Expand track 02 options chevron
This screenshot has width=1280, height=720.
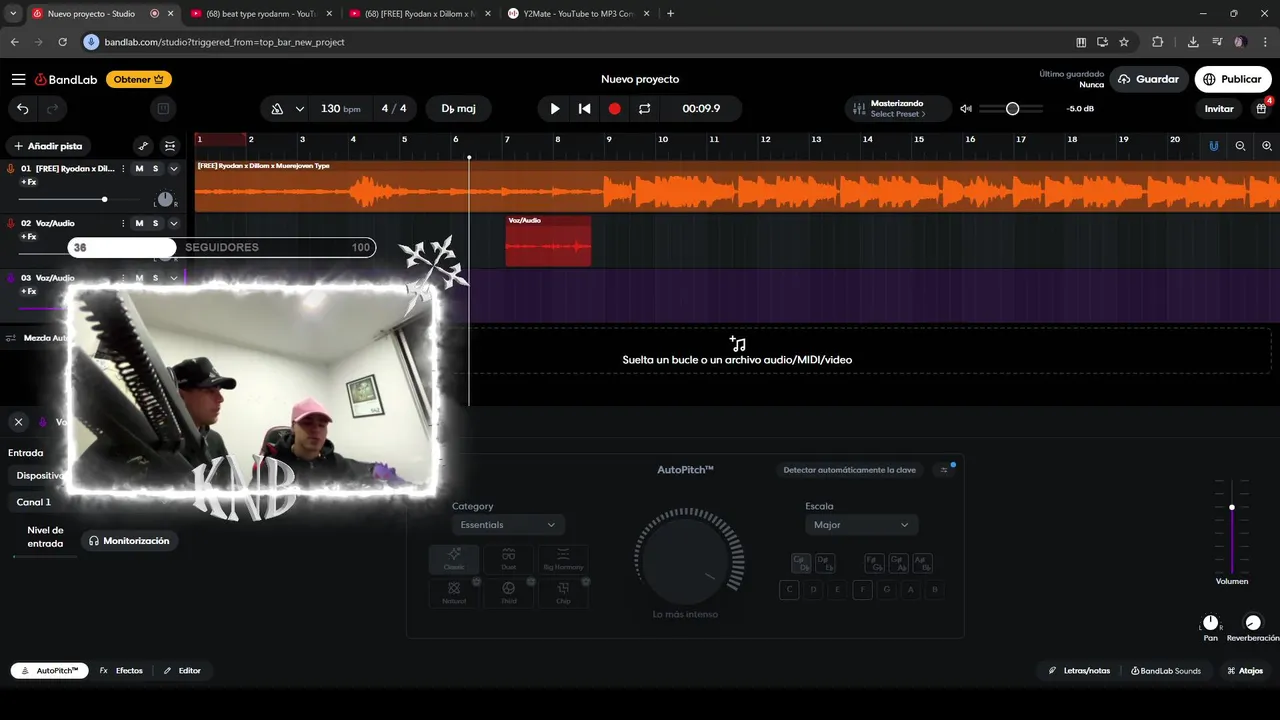click(173, 223)
